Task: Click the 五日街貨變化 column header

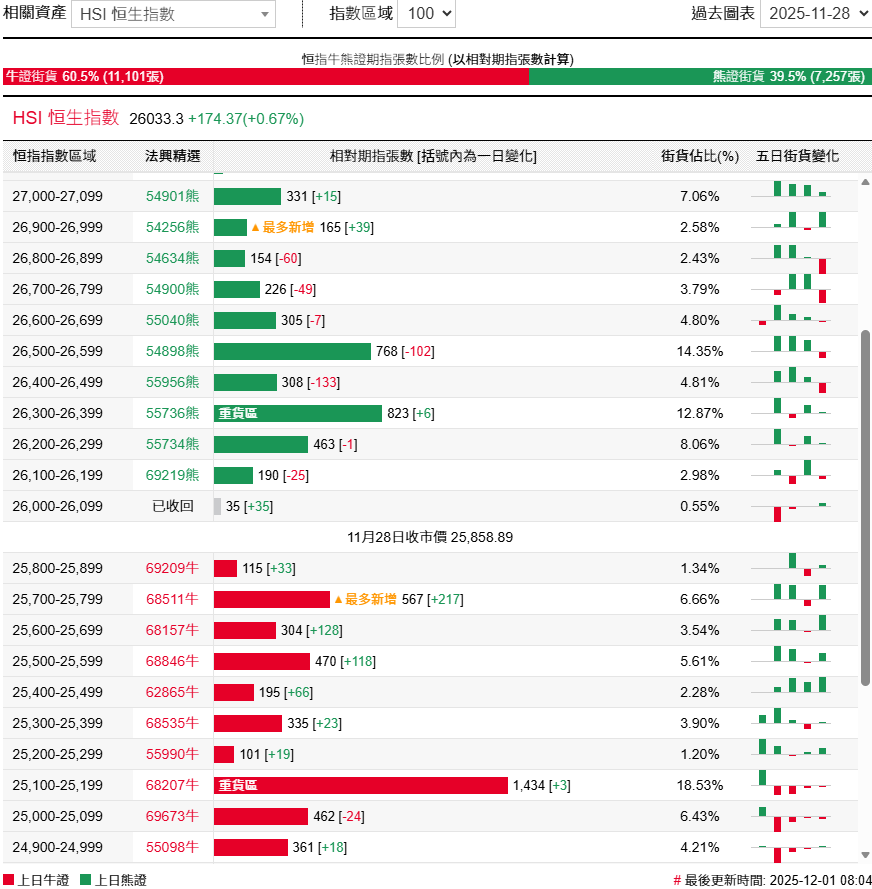Action: click(797, 158)
